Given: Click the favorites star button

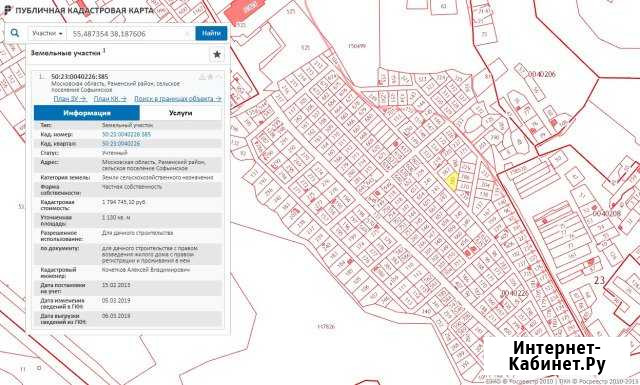Looking at the screenshot, I should click(x=217, y=54).
